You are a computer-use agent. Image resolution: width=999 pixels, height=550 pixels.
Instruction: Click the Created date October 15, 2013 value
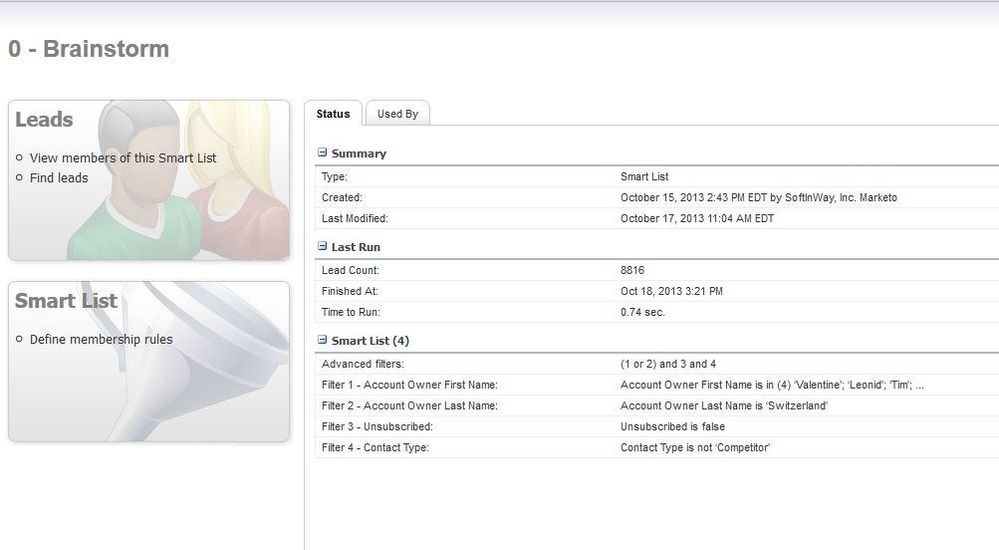[758, 198]
